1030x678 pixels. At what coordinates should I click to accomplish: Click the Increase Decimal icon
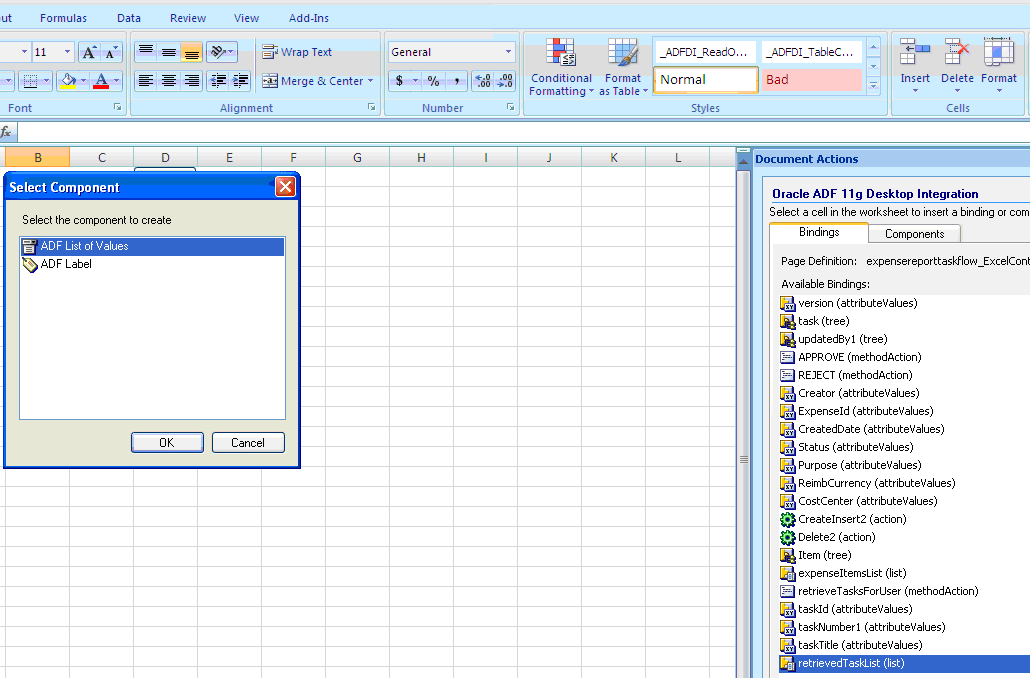pyautogui.click(x=483, y=81)
